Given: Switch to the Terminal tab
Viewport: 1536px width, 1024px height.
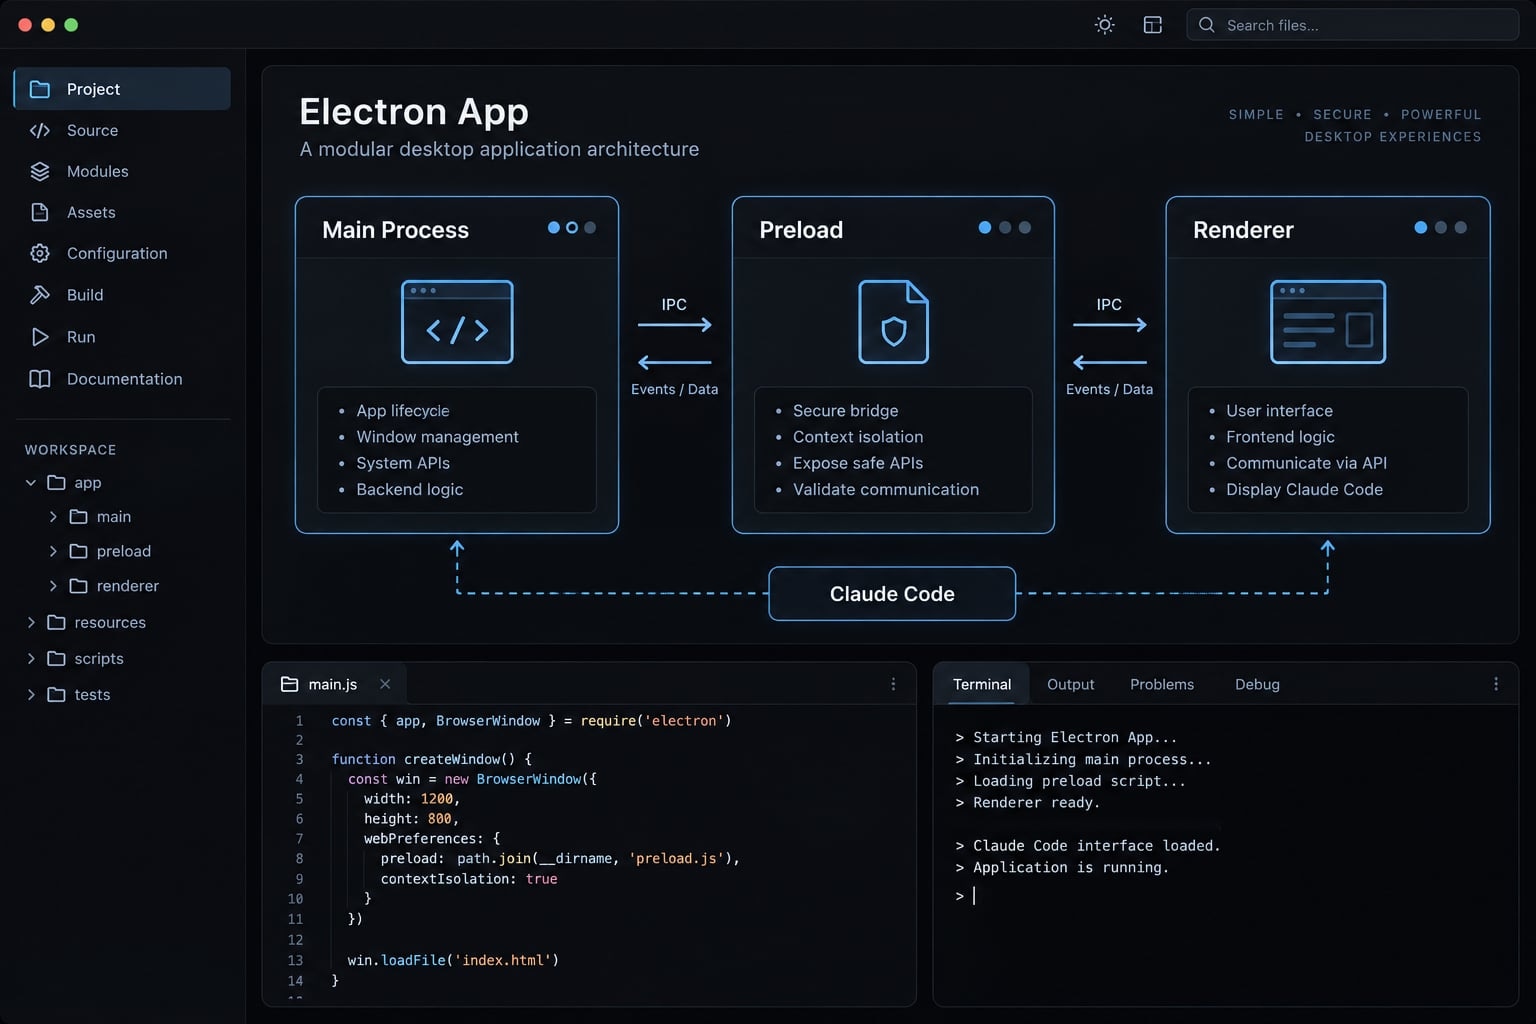Looking at the screenshot, I should click(982, 684).
